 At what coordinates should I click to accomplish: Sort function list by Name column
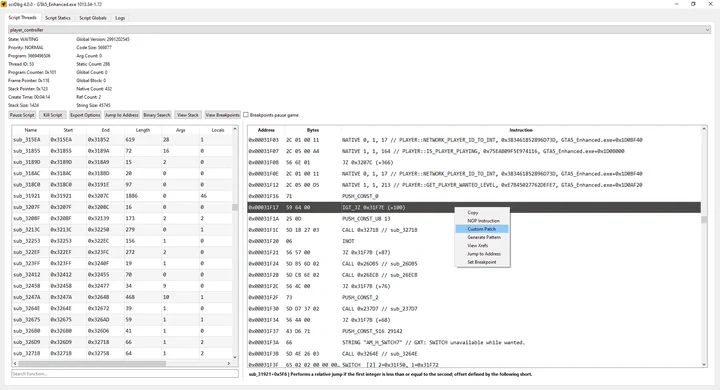coord(31,130)
